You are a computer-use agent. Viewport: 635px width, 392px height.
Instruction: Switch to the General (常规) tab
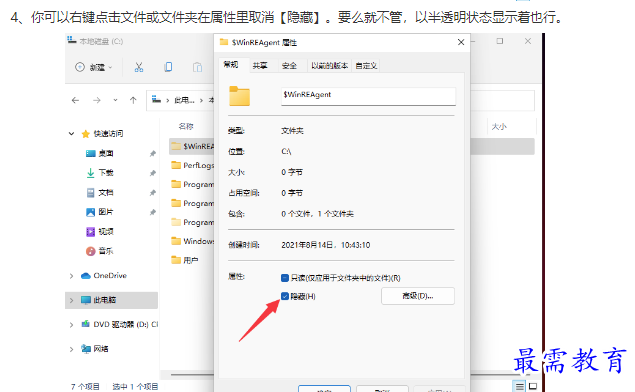(x=231, y=65)
